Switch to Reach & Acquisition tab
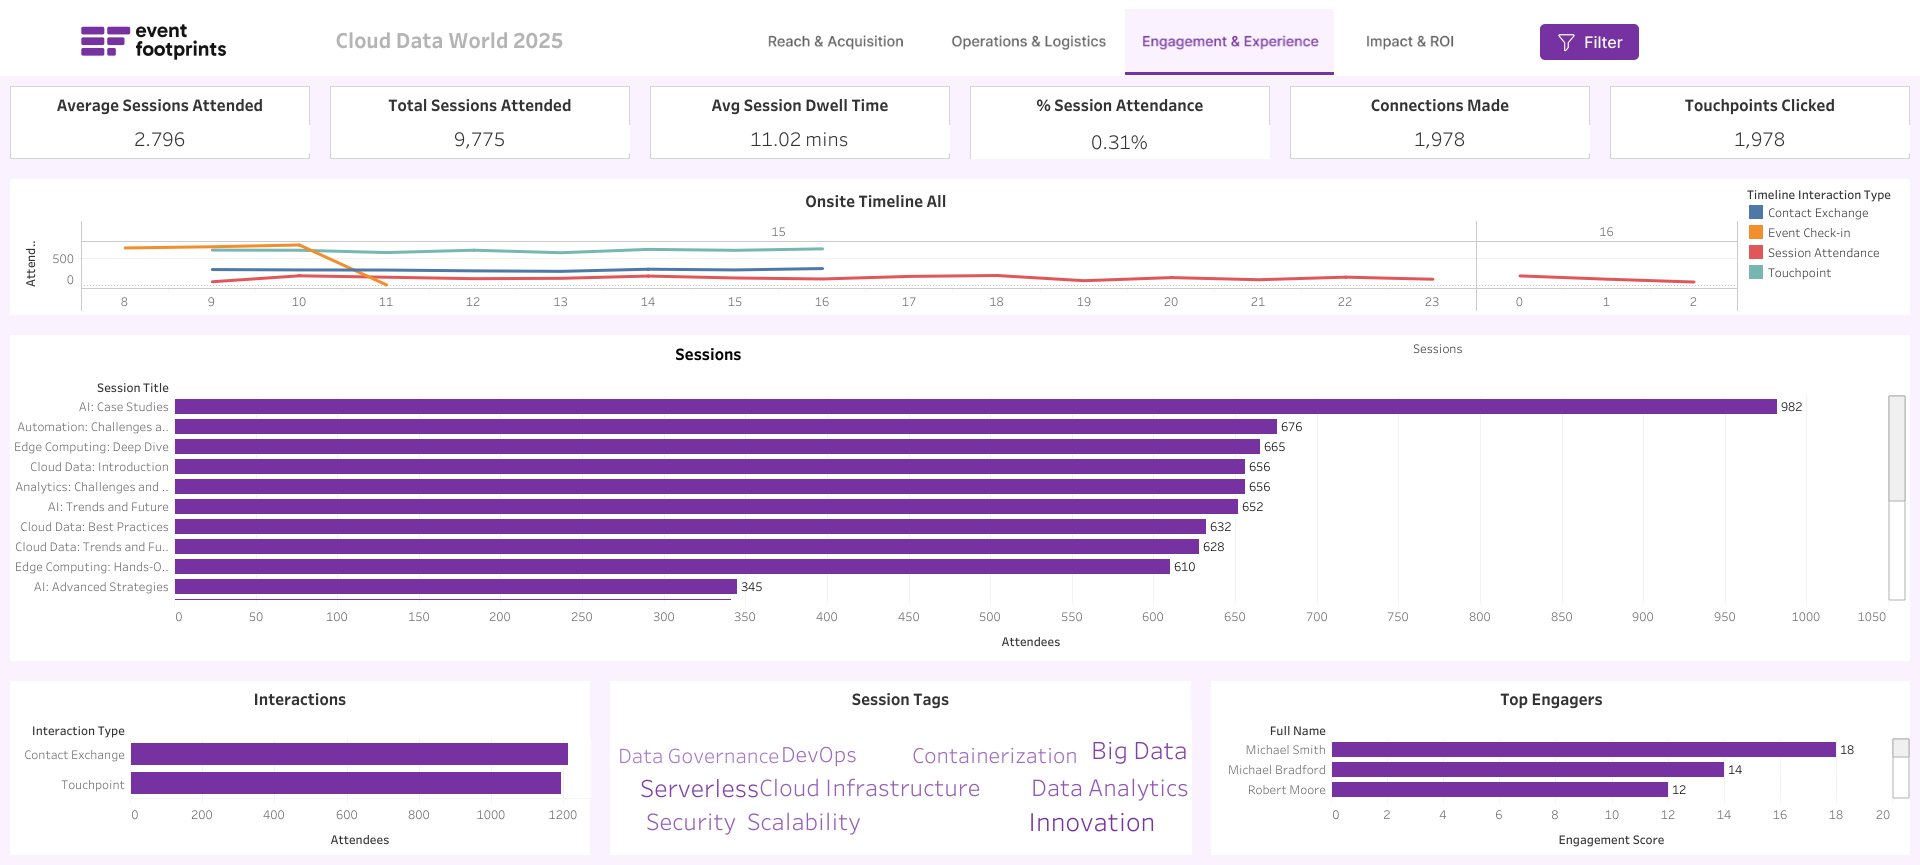Viewport: 1920px width, 865px height. coord(835,41)
